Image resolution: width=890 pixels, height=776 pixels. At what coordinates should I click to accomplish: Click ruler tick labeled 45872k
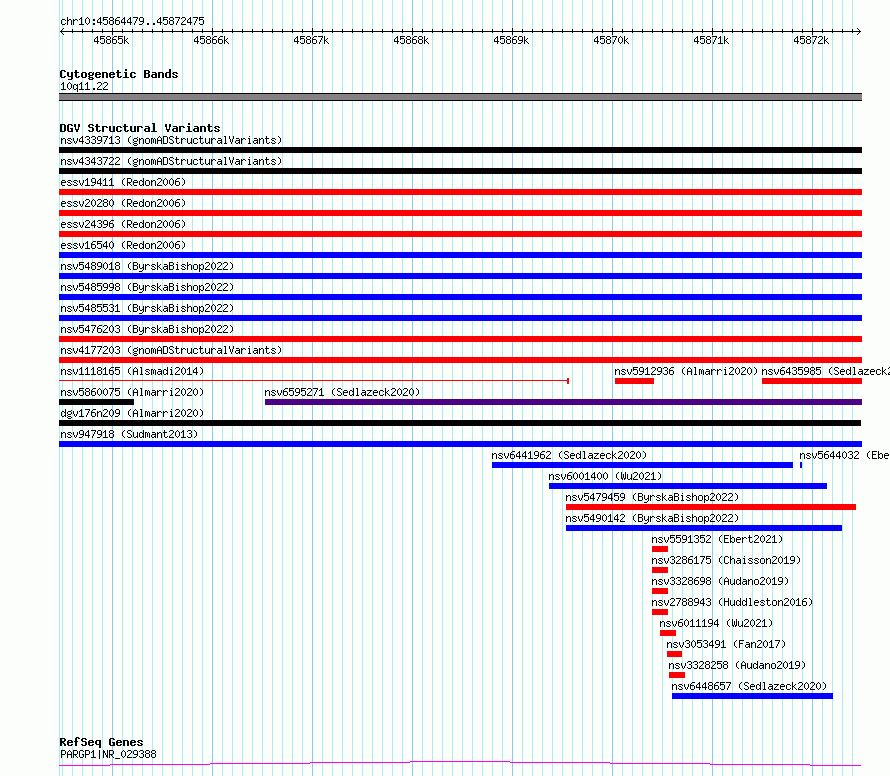pyautogui.click(x=811, y=40)
